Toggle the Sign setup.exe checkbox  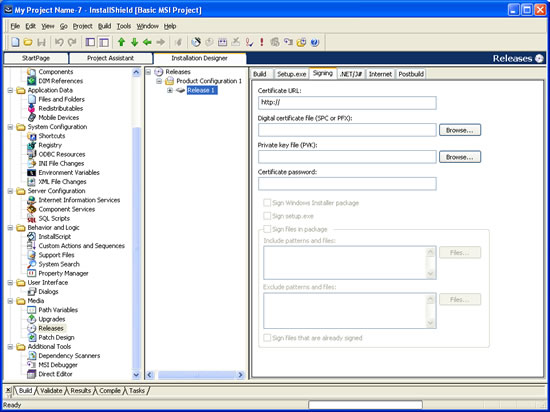coord(267,216)
